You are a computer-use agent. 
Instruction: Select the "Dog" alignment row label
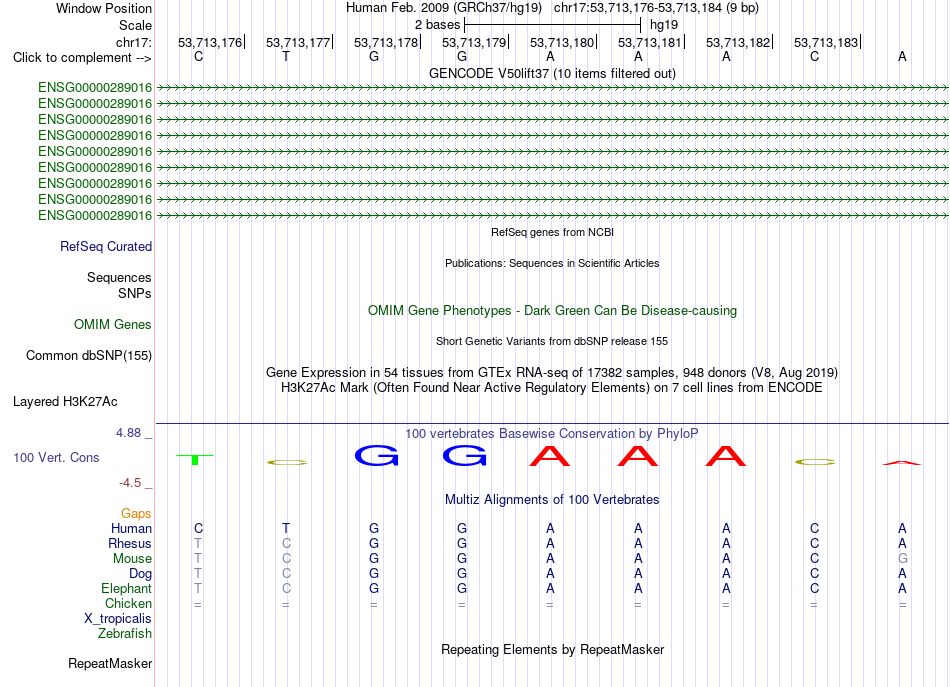pos(141,573)
